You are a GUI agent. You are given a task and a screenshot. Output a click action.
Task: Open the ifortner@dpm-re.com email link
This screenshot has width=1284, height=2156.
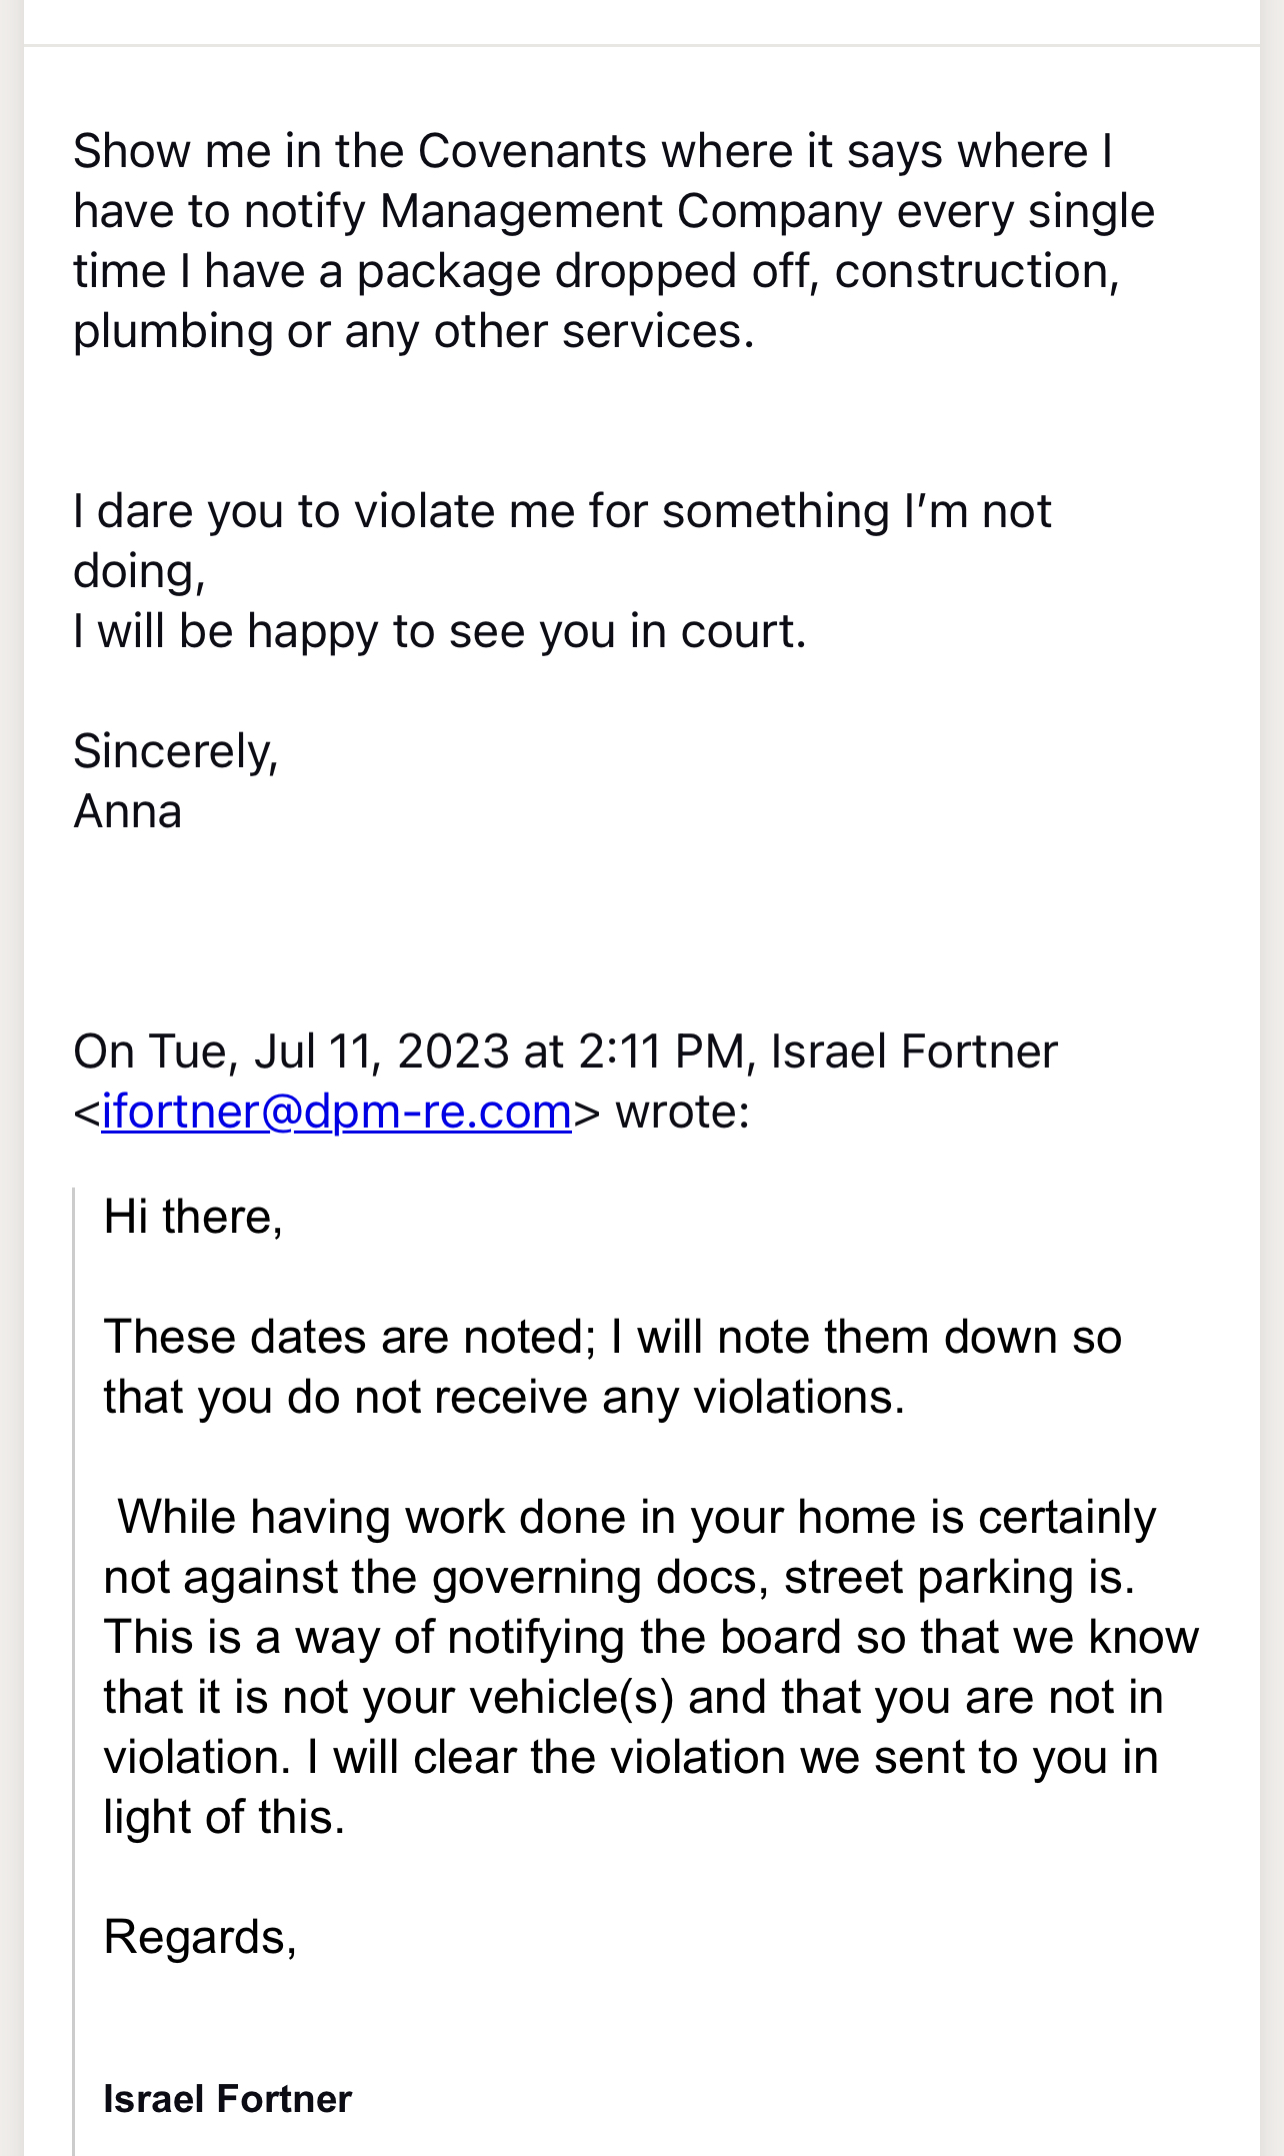click(336, 1111)
